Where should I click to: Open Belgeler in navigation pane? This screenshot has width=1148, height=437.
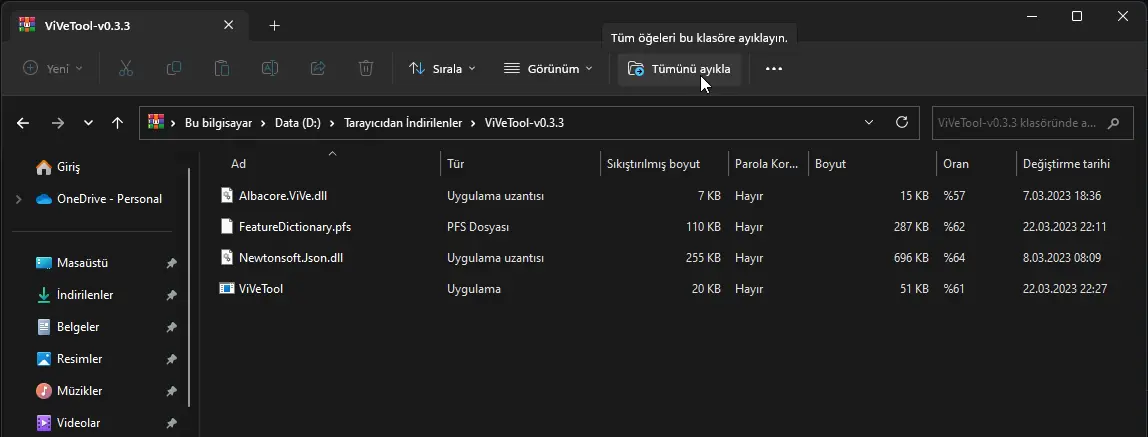(78, 327)
